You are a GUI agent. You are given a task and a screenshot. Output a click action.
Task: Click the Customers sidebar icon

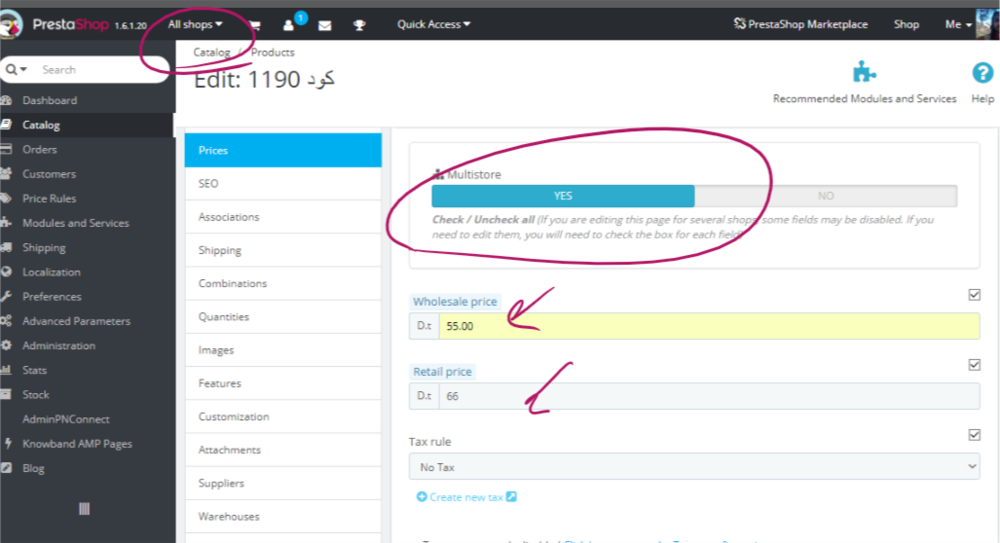tap(6, 174)
